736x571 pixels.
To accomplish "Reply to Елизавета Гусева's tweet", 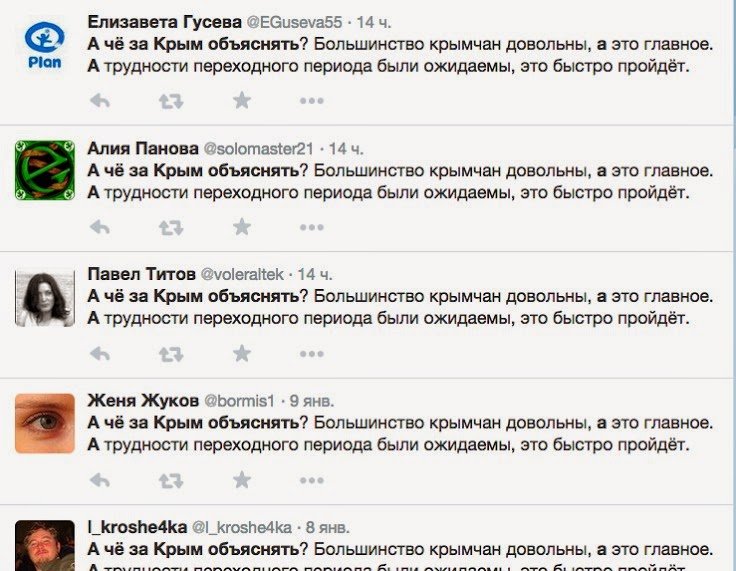I will click(x=99, y=100).
